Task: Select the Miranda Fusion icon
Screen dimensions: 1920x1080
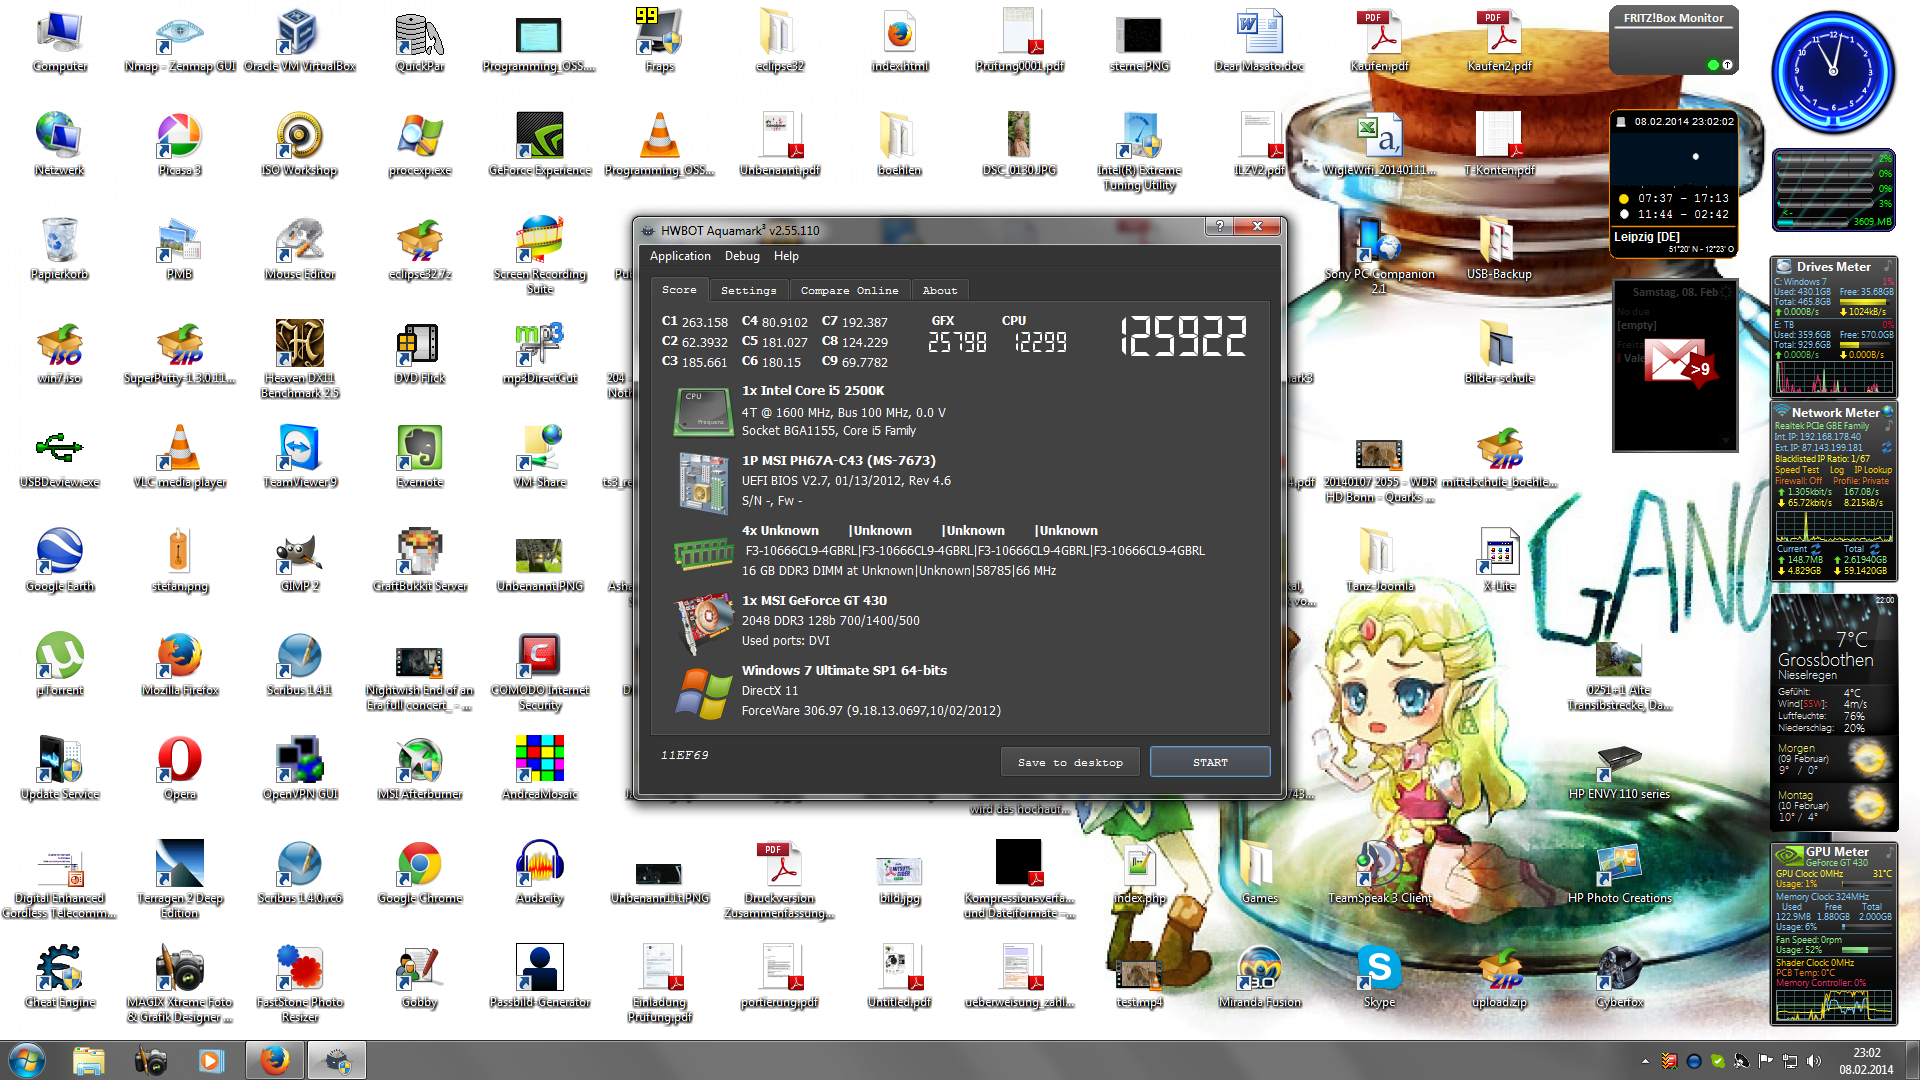Action: 1260,978
